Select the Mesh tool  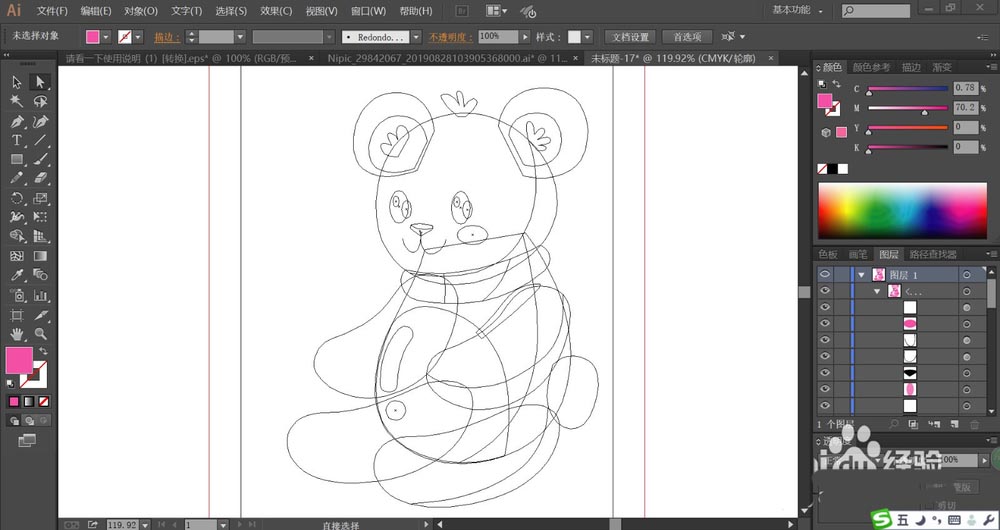coord(17,256)
